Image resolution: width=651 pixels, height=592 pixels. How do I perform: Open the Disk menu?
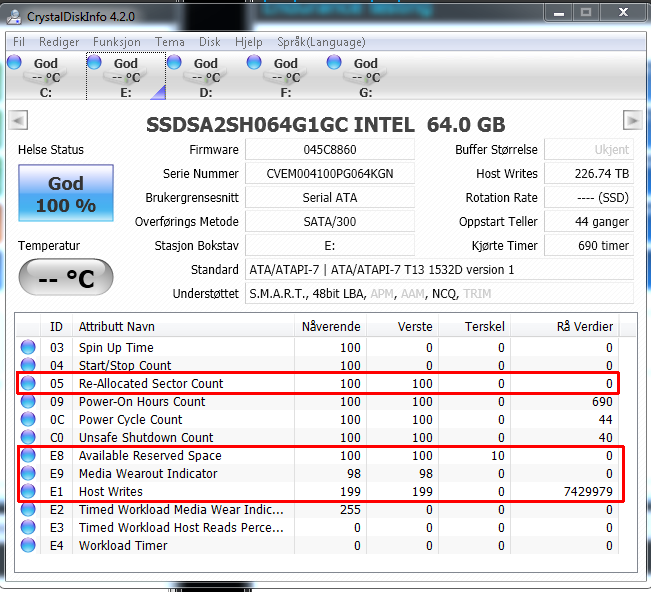pyautogui.click(x=210, y=42)
